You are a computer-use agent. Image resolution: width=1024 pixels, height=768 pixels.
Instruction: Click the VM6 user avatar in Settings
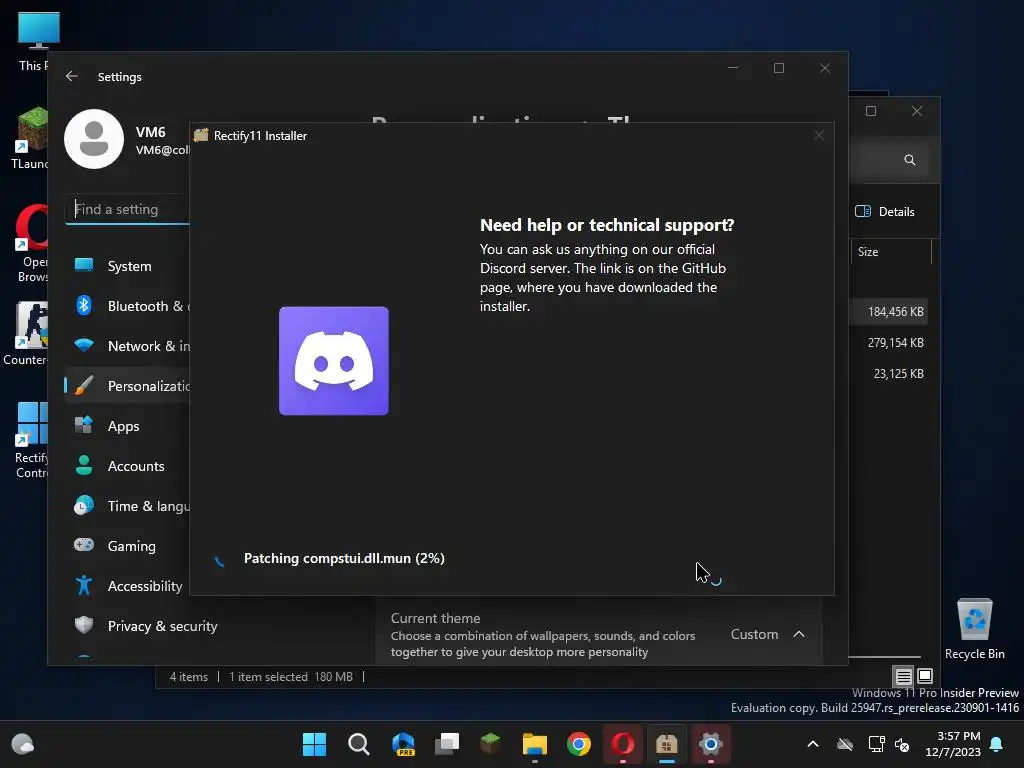[x=94, y=139]
